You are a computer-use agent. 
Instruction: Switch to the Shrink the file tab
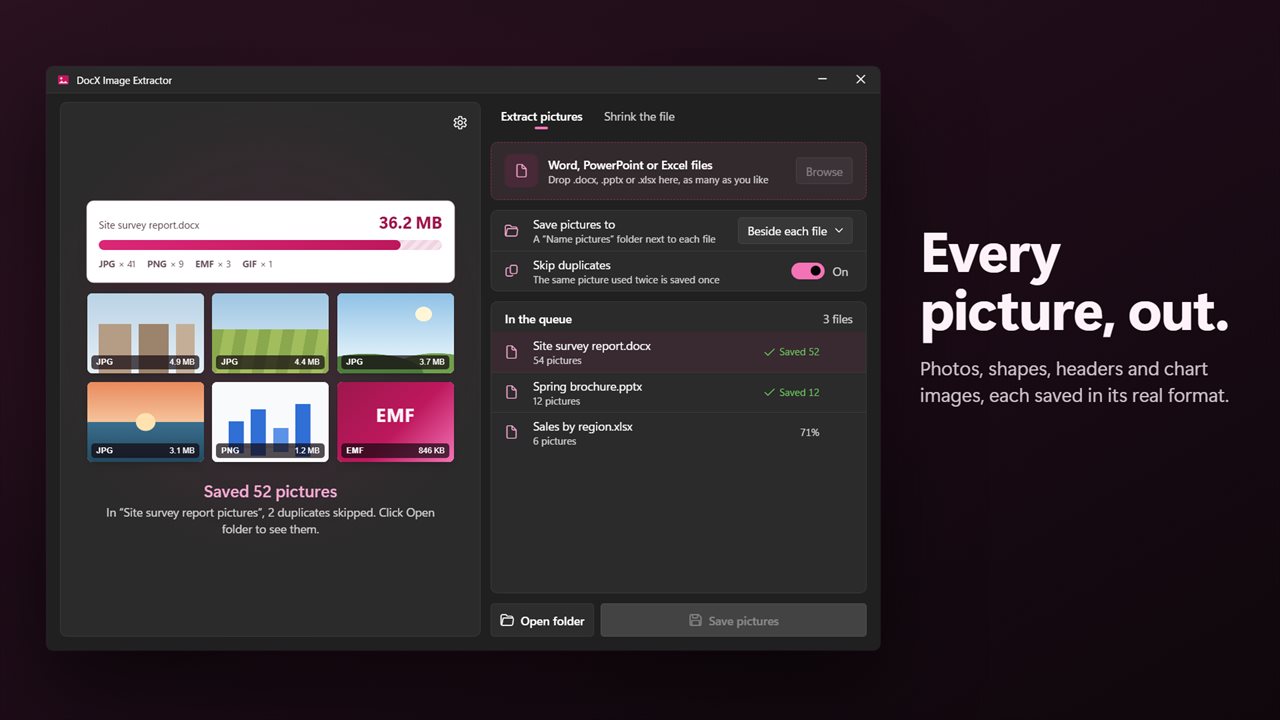(639, 117)
